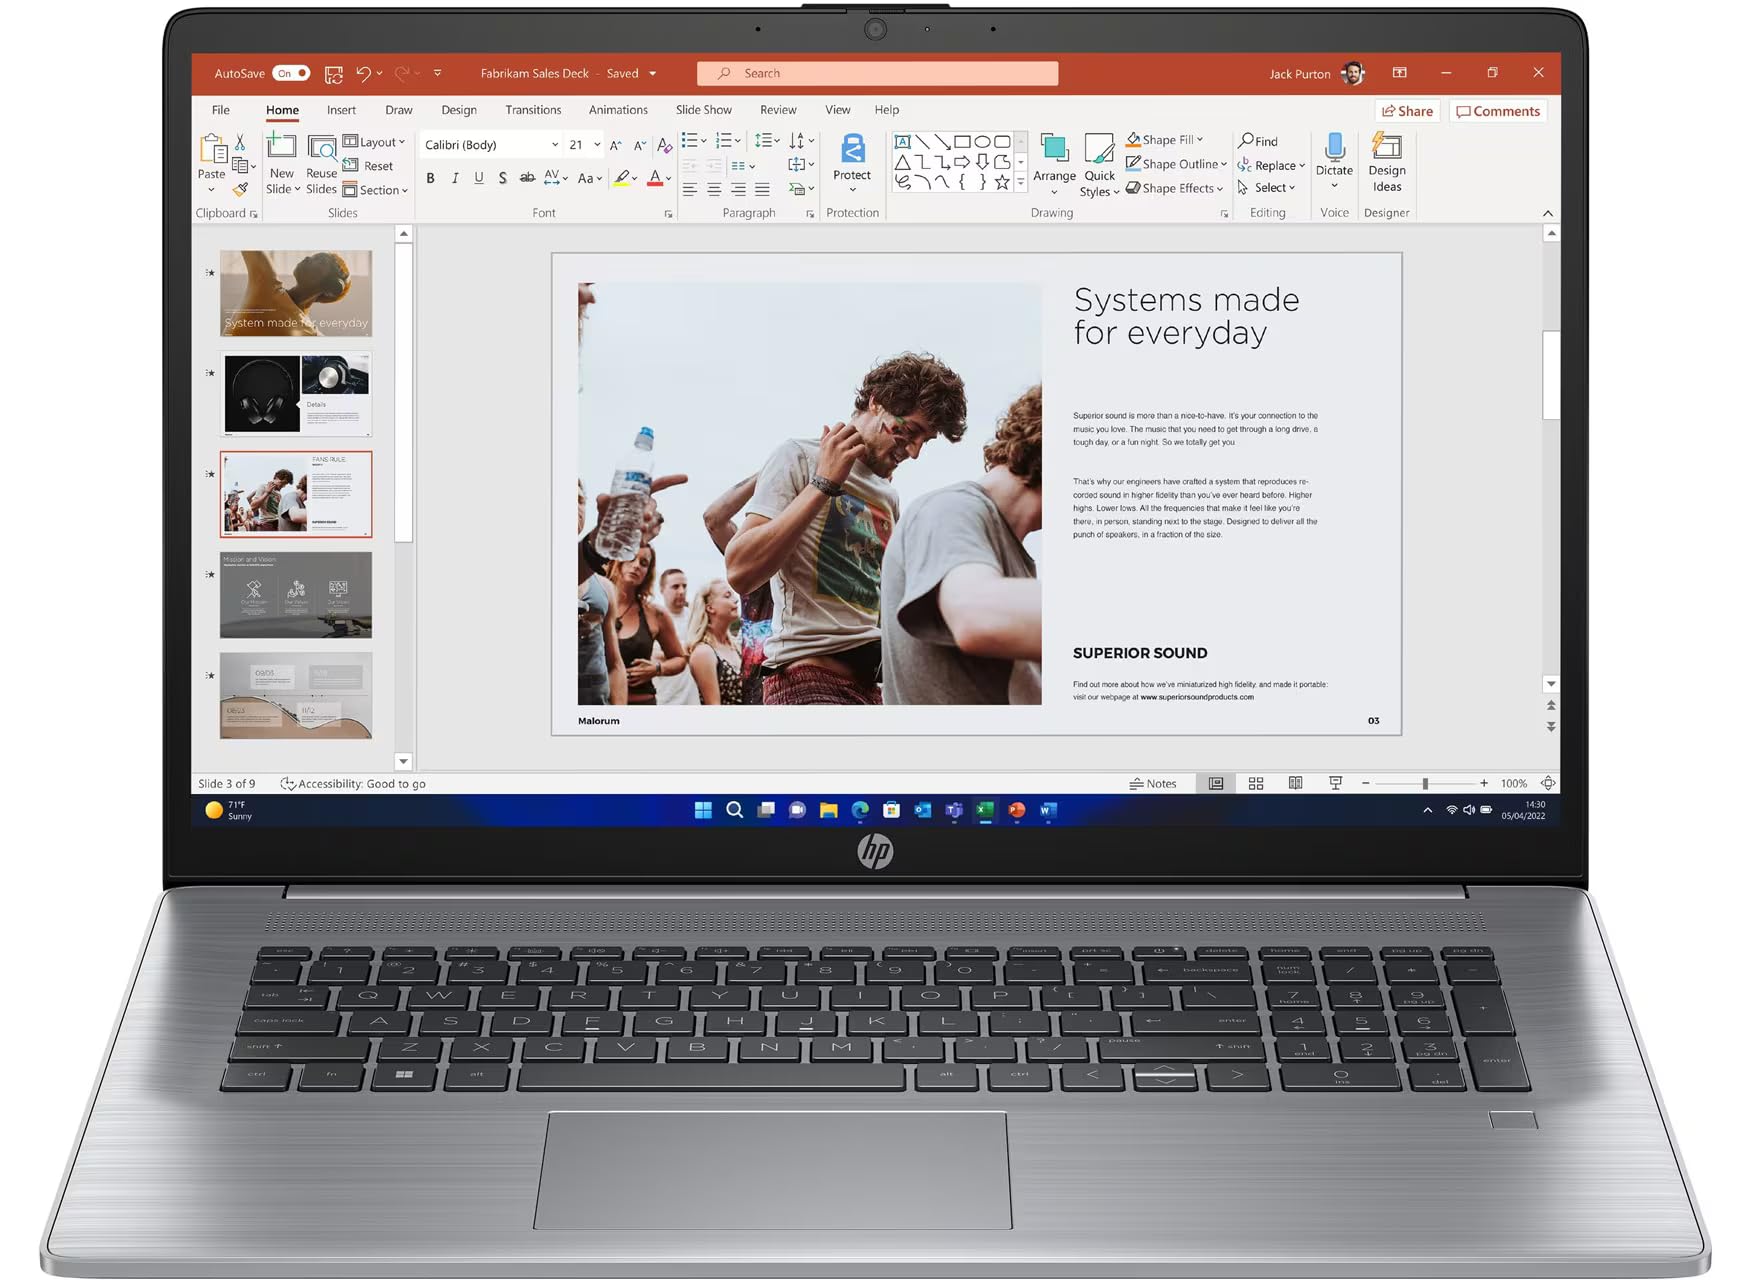The height and width of the screenshot is (1285, 1750).
Task: Click the Share button
Action: click(x=1406, y=110)
